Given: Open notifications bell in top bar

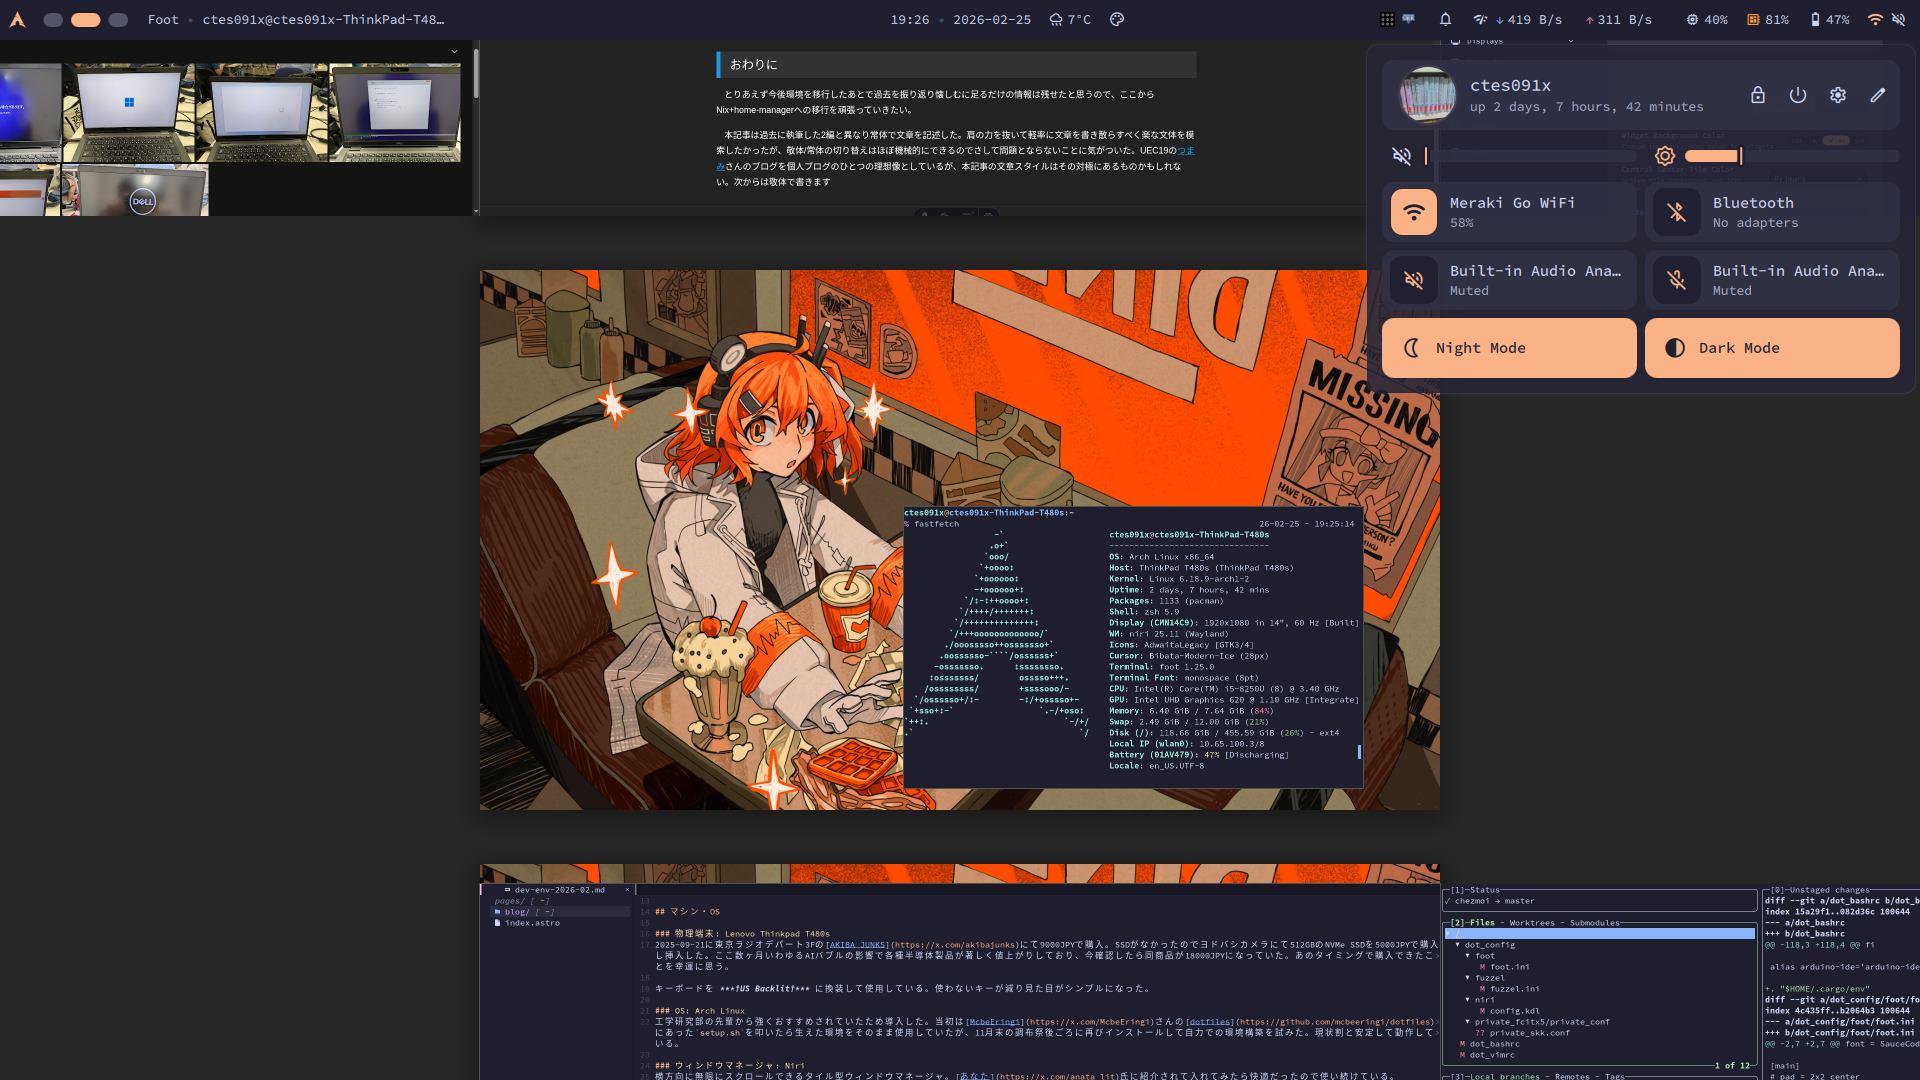Looking at the screenshot, I should pyautogui.click(x=1445, y=19).
